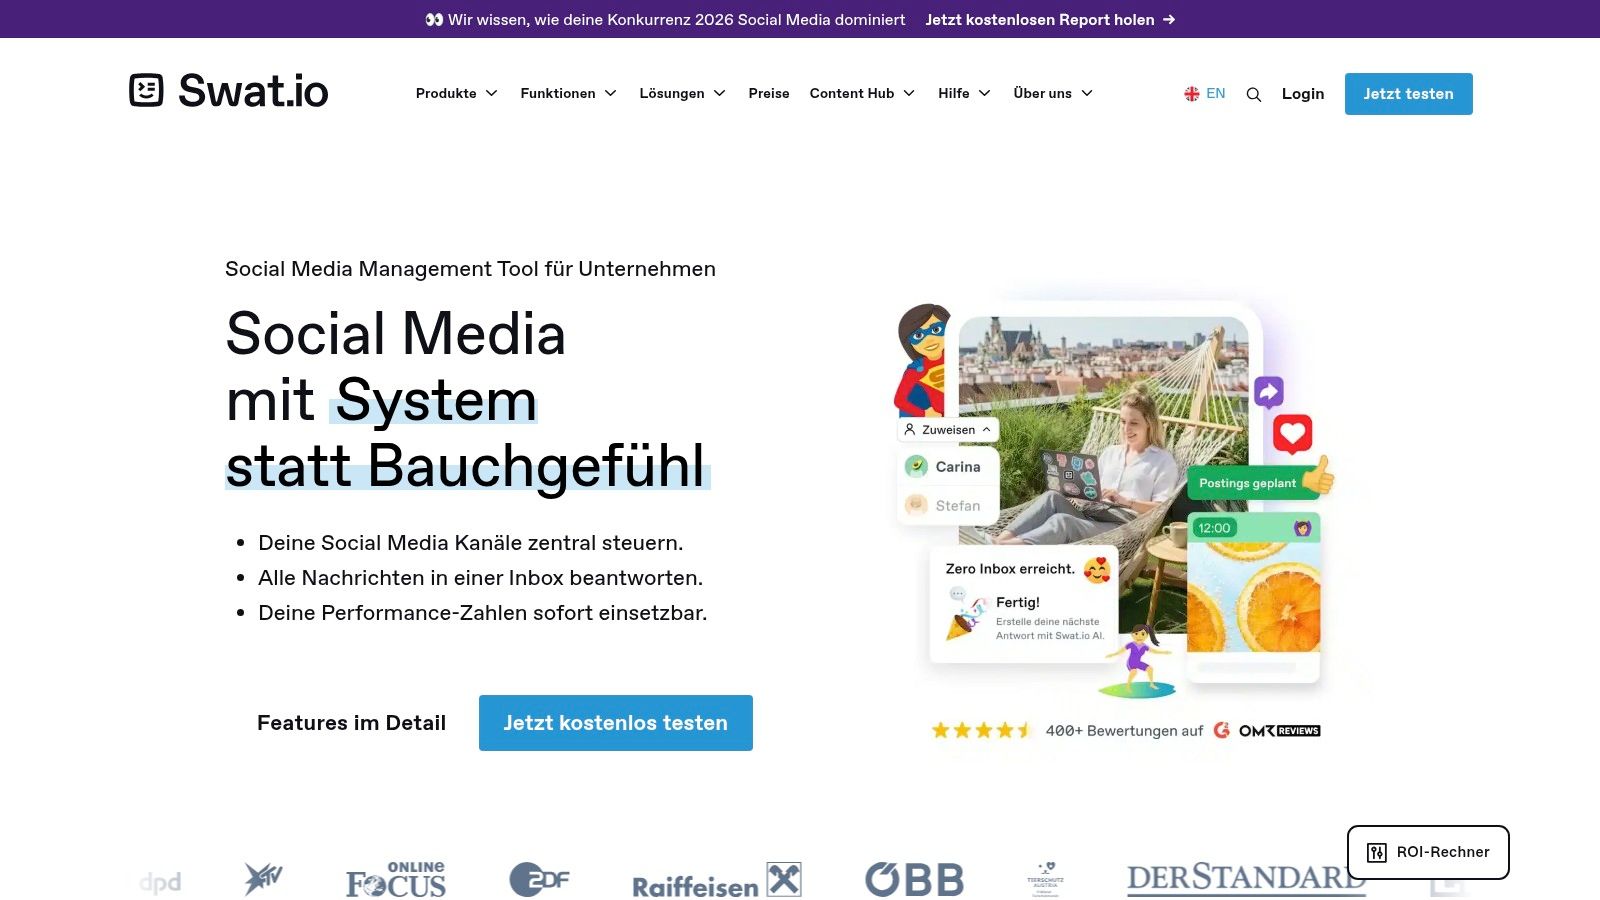The width and height of the screenshot is (1600, 900).
Task: Click 'Deine Social Media Kanäle zentral steuern.'
Action: click(x=471, y=543)
